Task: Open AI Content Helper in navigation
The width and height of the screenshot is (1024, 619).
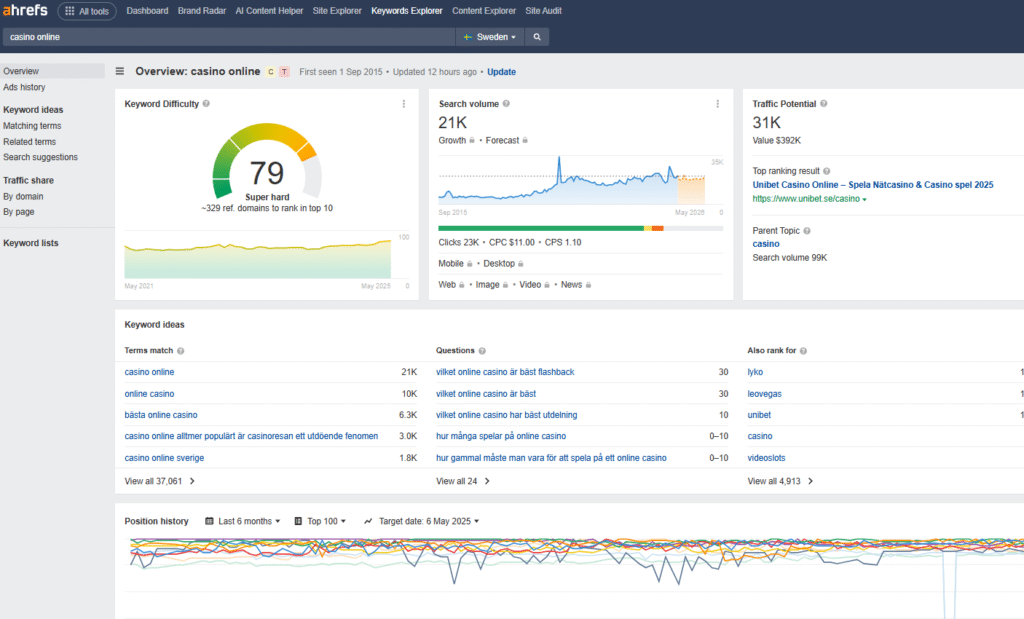Action: click(269, 11)
